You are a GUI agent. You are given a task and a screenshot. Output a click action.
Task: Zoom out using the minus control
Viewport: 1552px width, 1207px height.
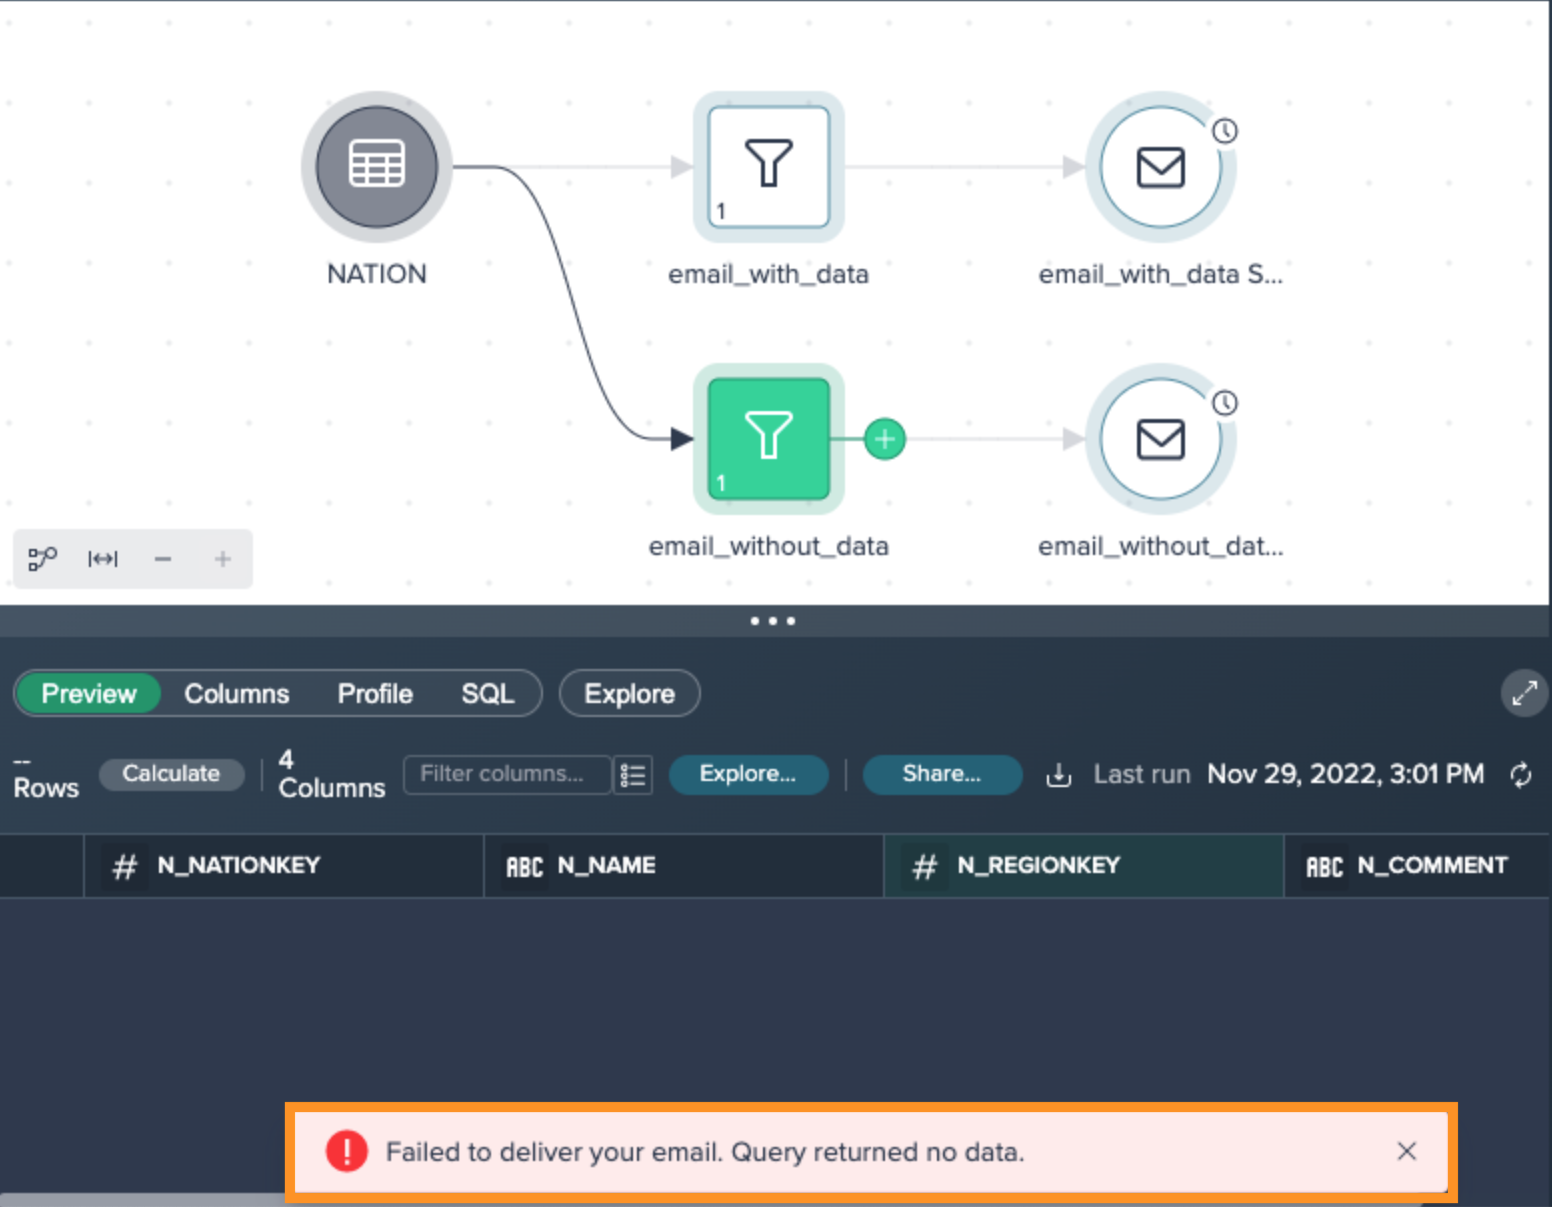163,559
